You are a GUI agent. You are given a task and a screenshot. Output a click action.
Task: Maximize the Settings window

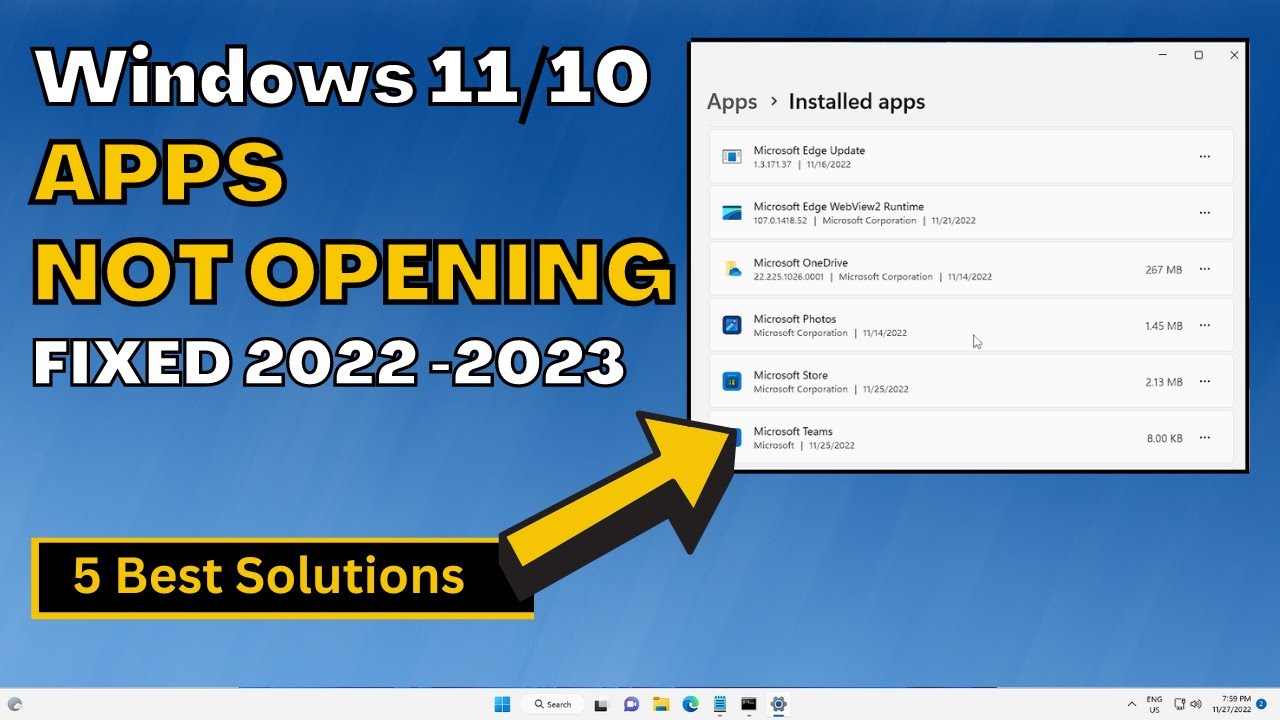[1198, 55]
